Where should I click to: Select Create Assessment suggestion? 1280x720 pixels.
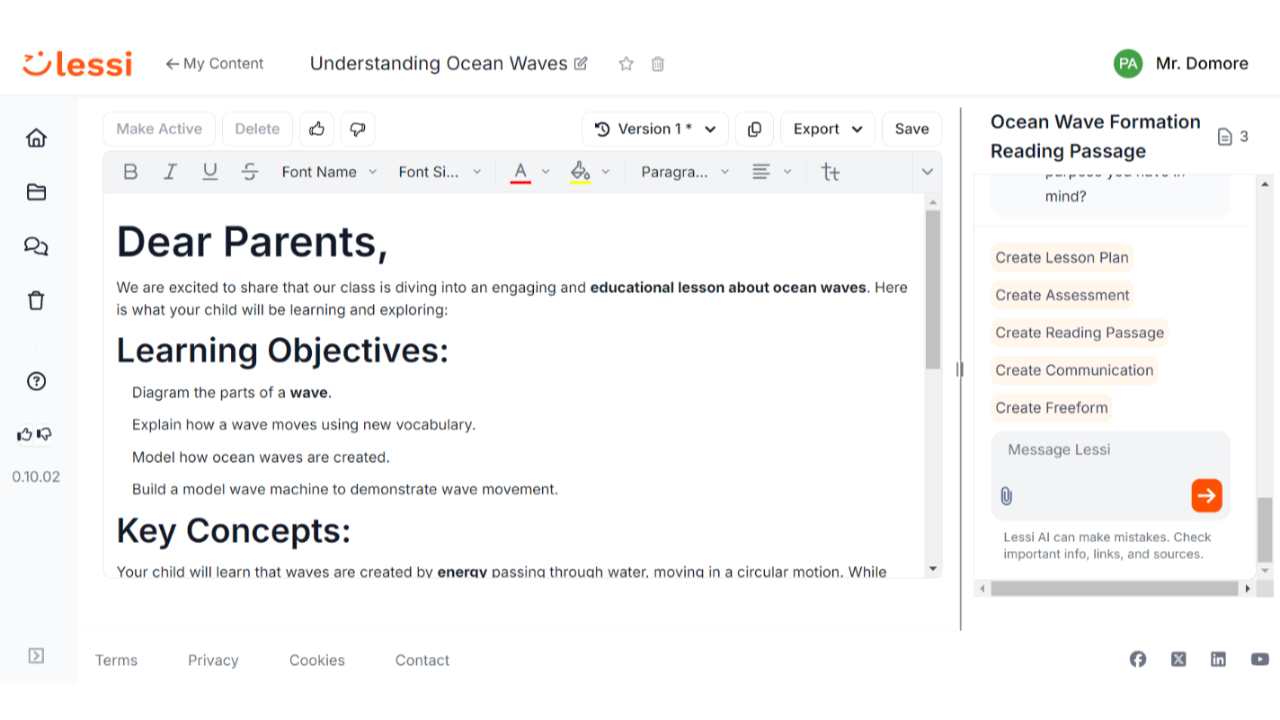click(x=1062, y=295)
